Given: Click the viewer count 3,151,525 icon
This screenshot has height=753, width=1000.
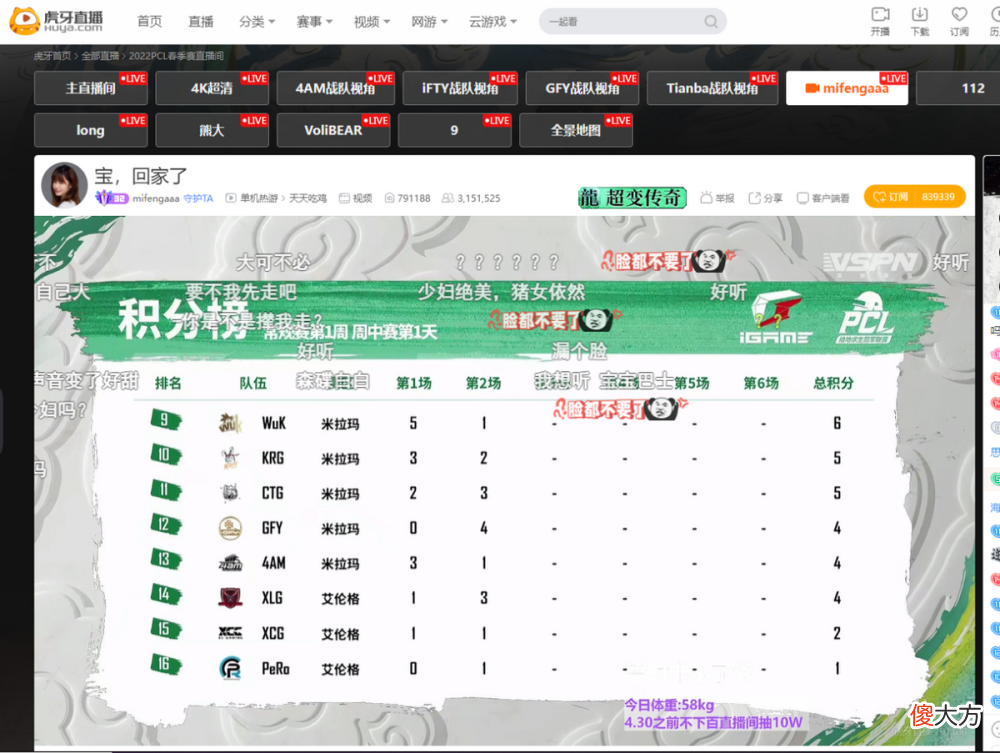Looking at the screenshot, I should [x=448, y=198].
